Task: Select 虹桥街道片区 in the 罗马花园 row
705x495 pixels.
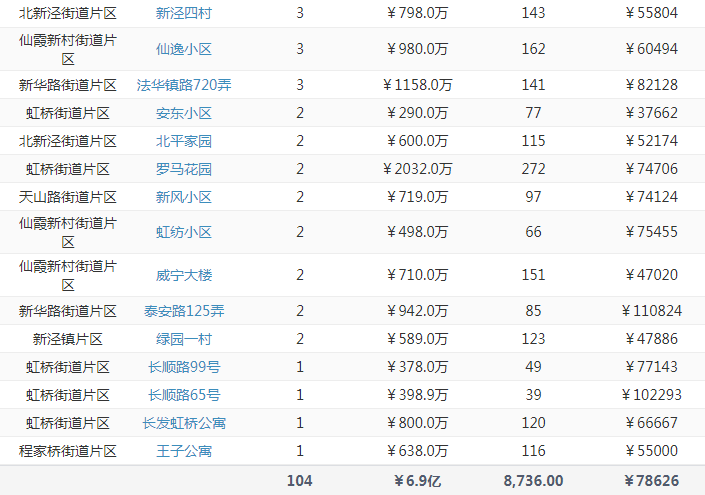Action: pyautogui.click(x=67, y=169)
